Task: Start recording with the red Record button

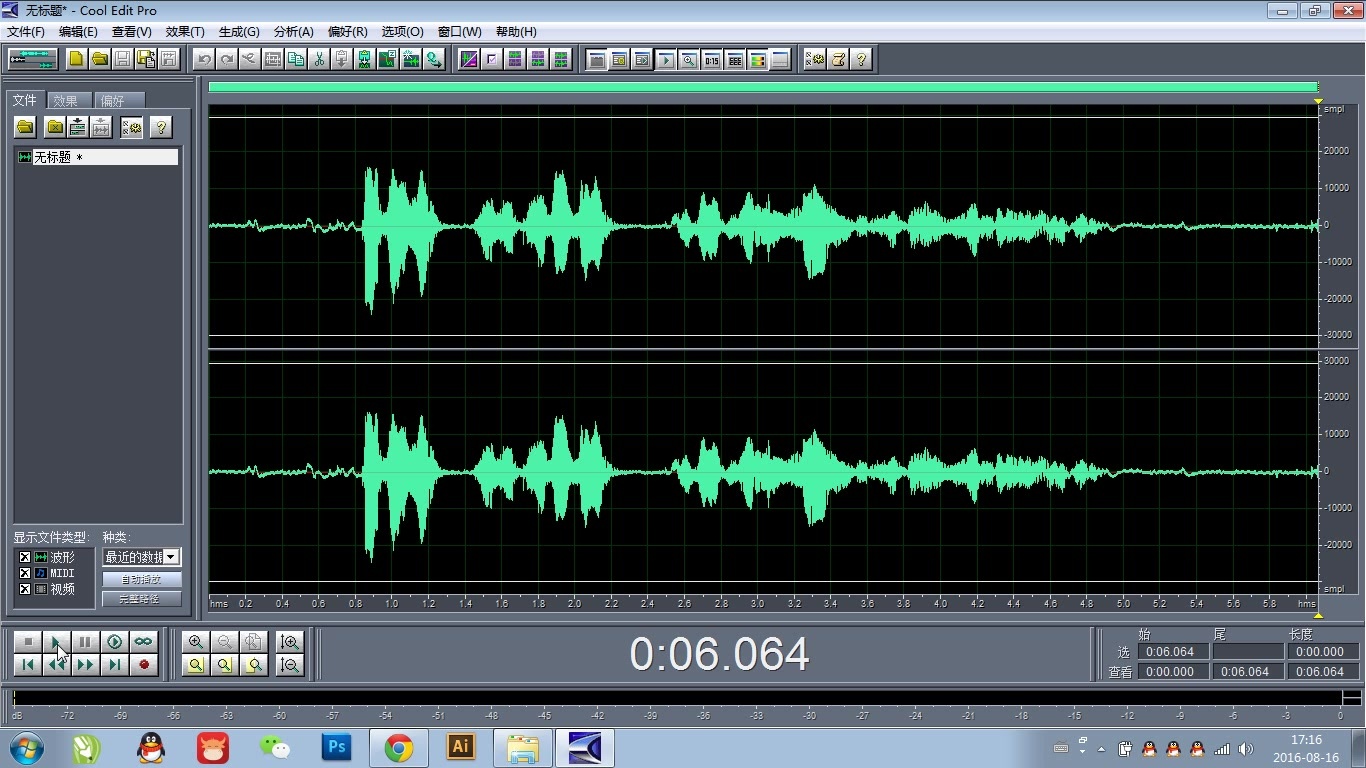Action: click(144, 664)
